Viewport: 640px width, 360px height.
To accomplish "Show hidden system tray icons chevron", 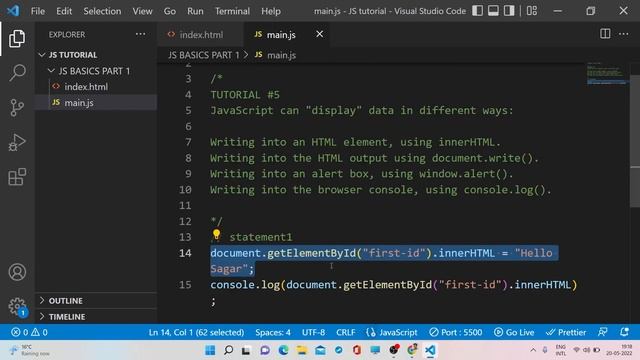I will pyautogui.click(x=533, y=350).
